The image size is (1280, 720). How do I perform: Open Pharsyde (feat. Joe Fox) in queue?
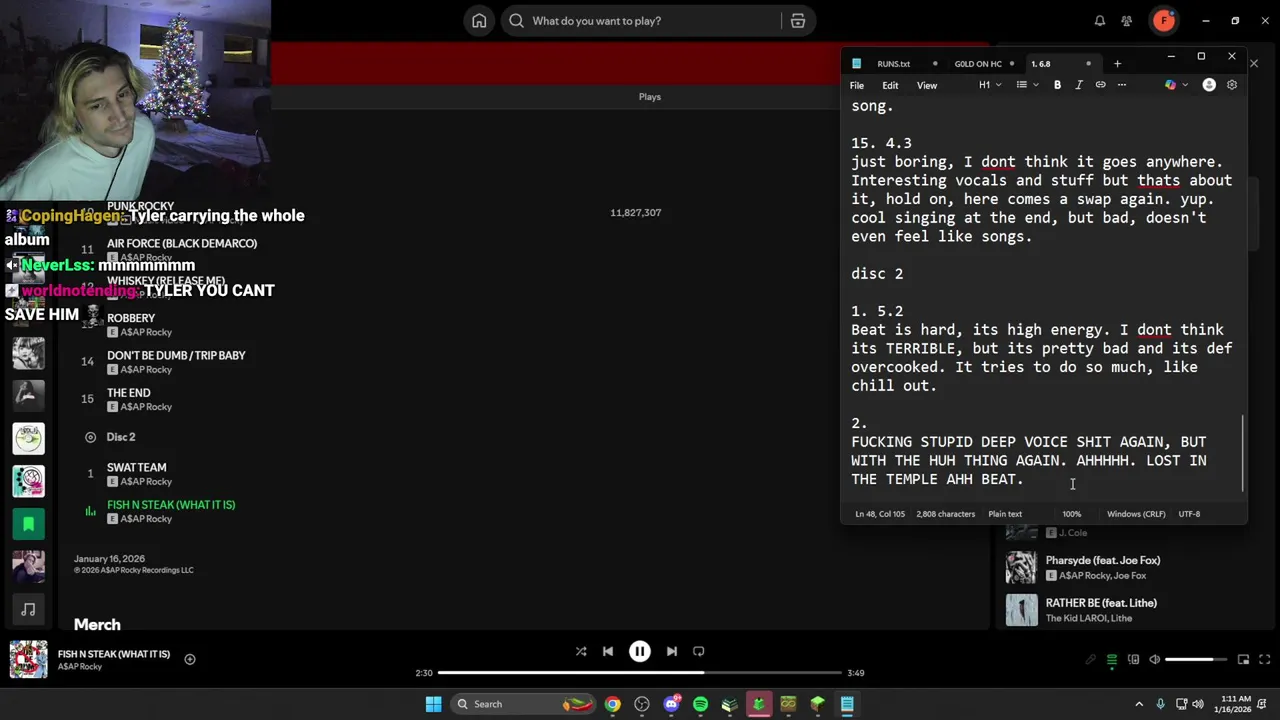1102,560
